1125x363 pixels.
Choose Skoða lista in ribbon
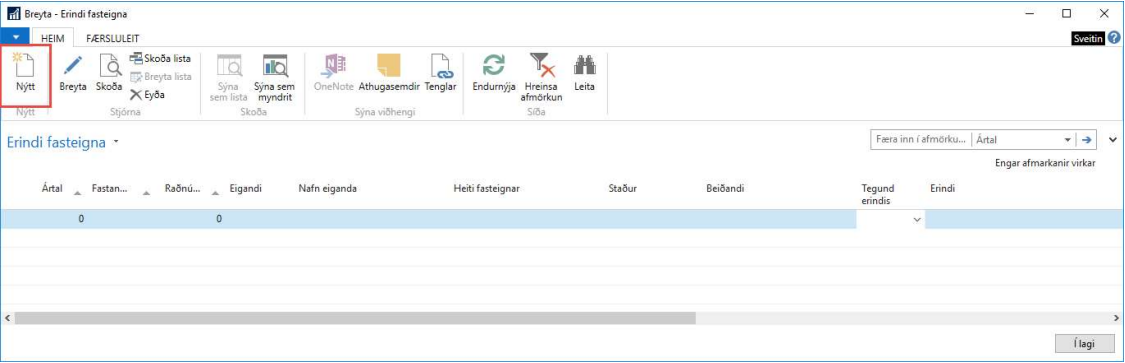[x=160, y=59]
